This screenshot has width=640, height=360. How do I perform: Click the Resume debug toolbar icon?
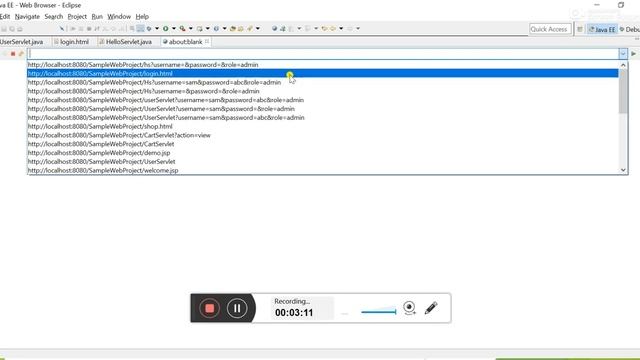pyautogui.click(x=73, y=29)
